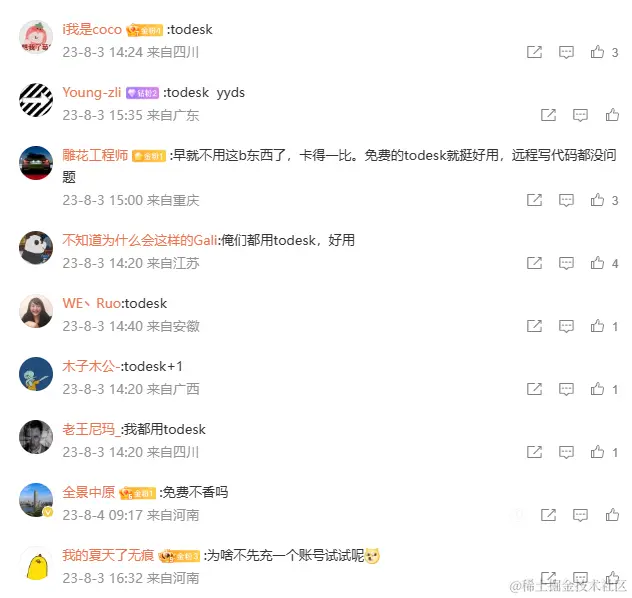The height and width of the screenshot is (598, 632).
Task: Open 雕花工程师's username link
Action: pos(95,155)
